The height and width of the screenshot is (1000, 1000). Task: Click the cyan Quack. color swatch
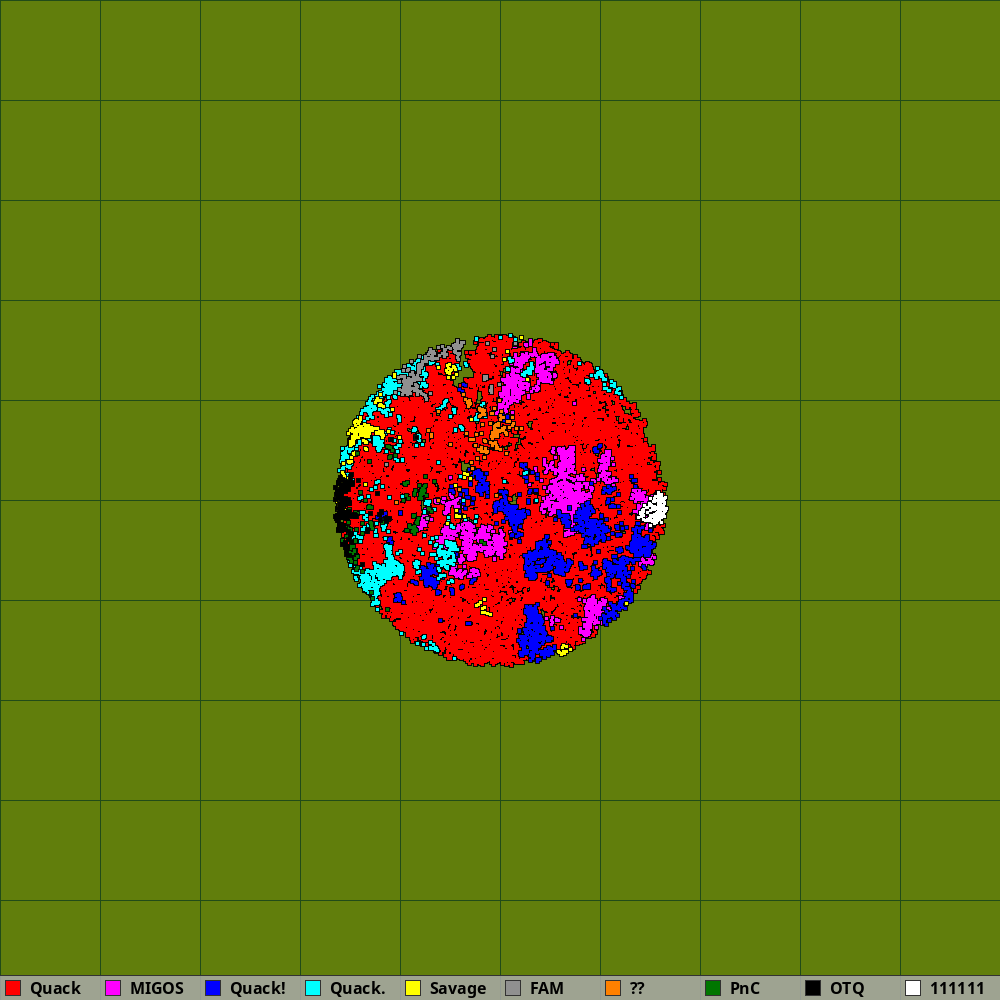[313, 988]
